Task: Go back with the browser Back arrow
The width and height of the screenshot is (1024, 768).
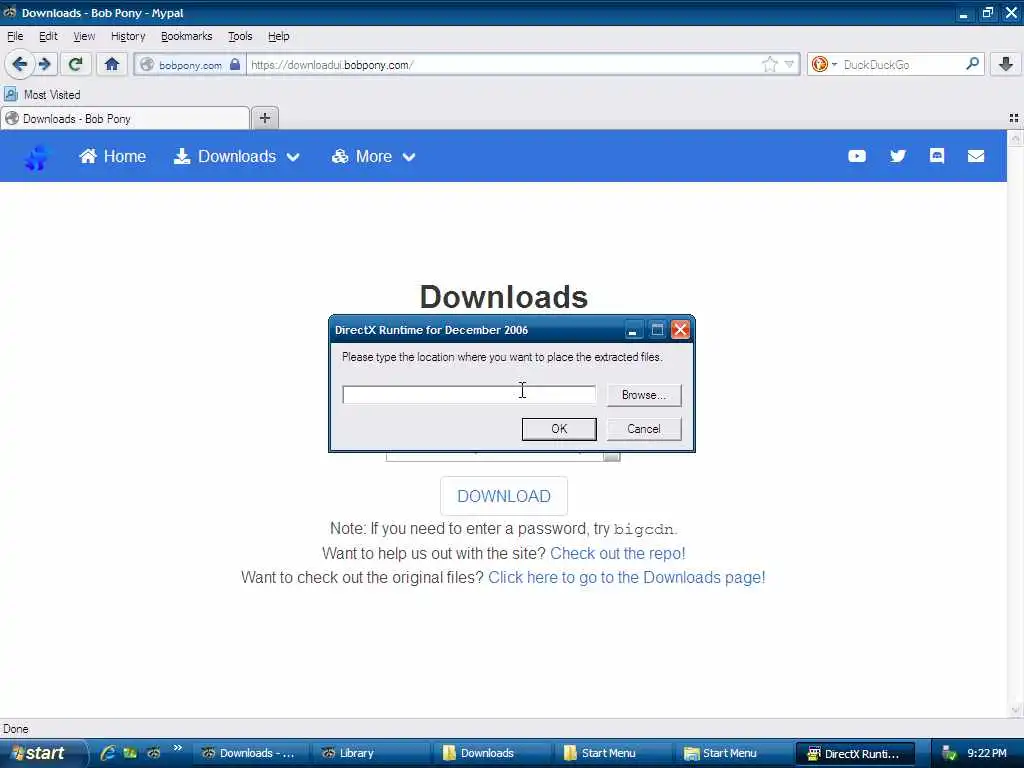Action: pyautogui.click(x=19, y=64)
